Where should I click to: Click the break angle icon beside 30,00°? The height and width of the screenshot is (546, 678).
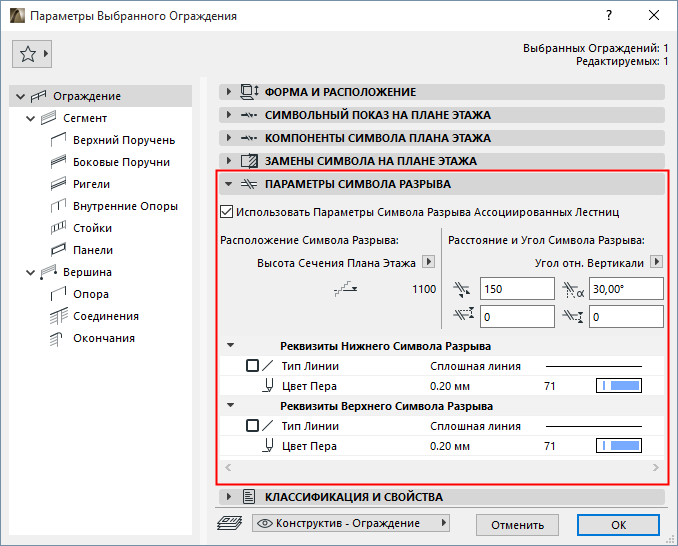click(x=573, y=289)
